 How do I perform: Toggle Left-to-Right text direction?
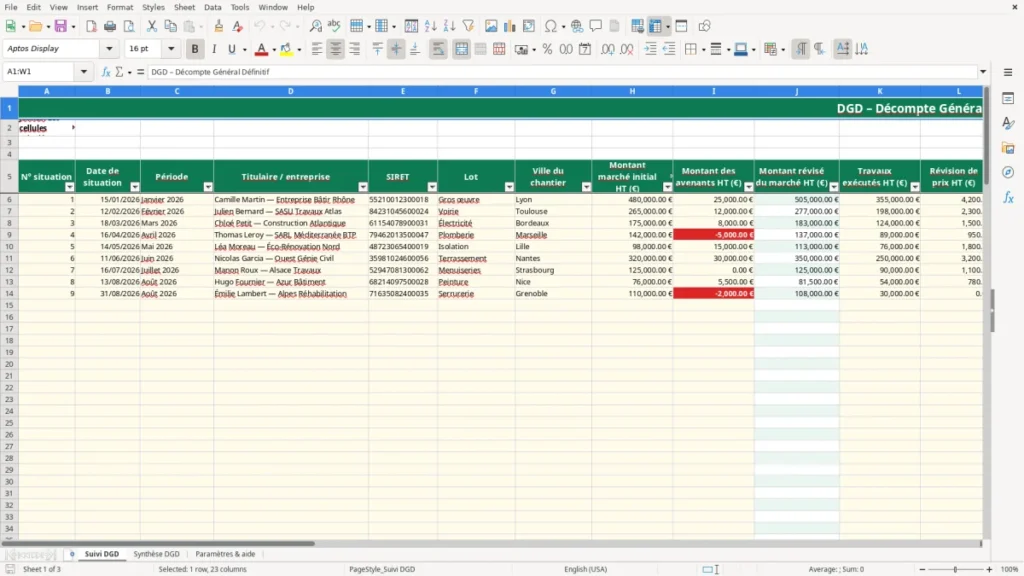[x=801, y=49]
